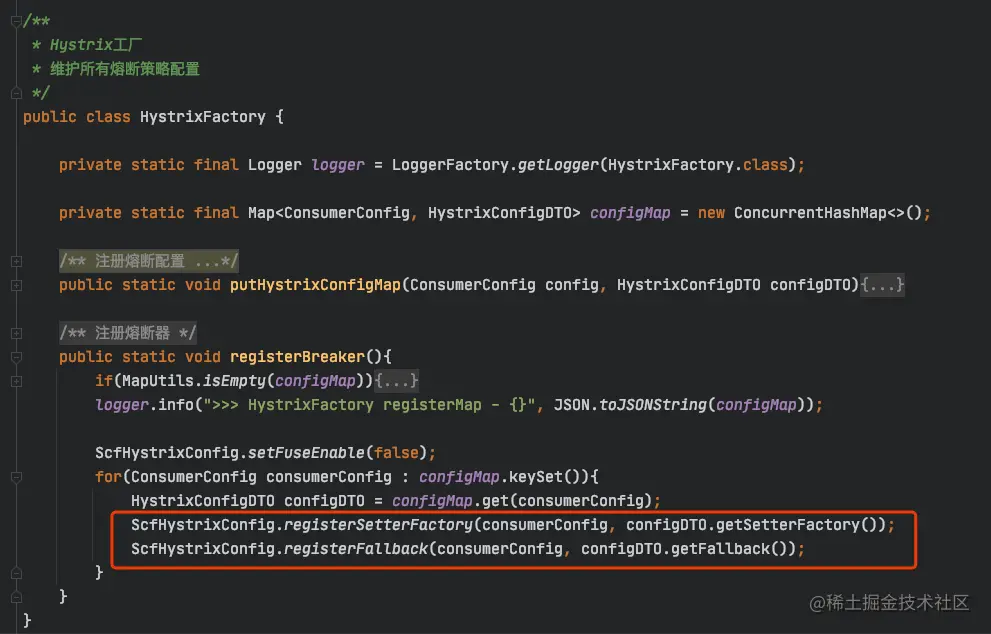Click the getSetterFactory method call
Viewport: 991px width, 634px height.
point(787,525)
